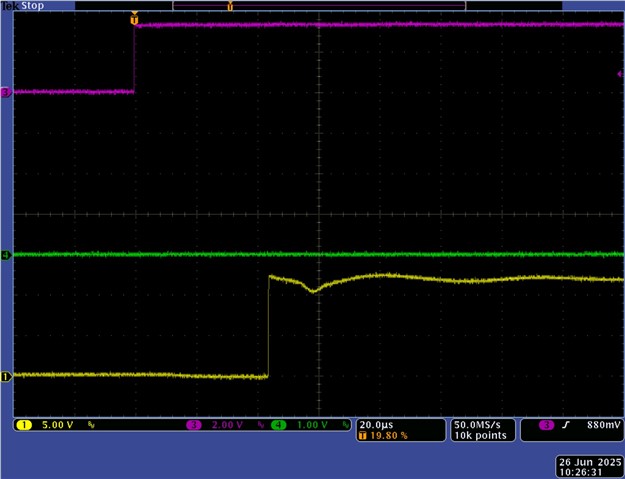Click the channel 1 coupling symbol after 5.00 V

pyautogui.click(x=91, y=425)
